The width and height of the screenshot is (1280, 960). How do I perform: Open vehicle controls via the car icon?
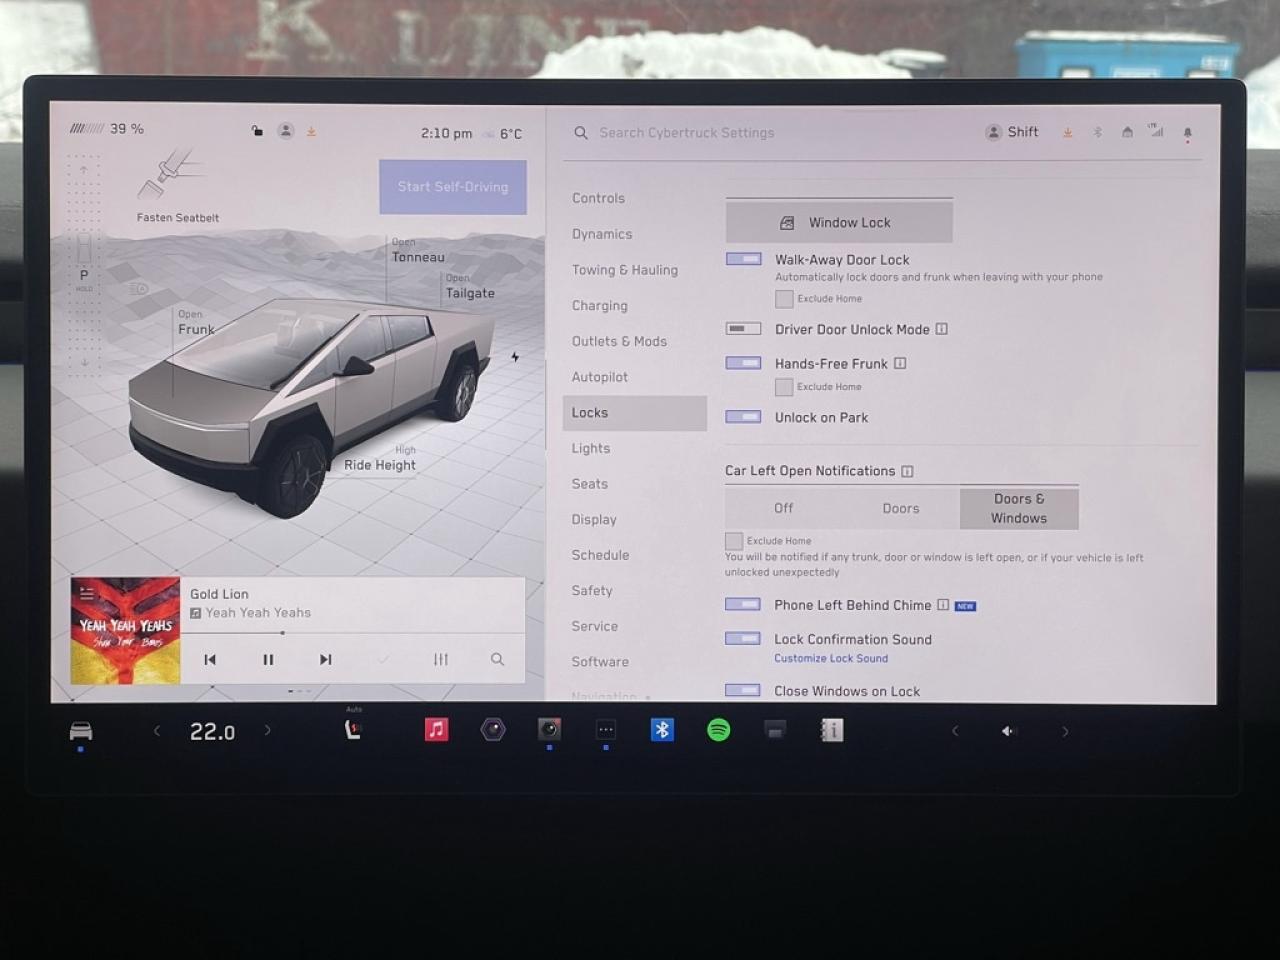pos(80,730)
